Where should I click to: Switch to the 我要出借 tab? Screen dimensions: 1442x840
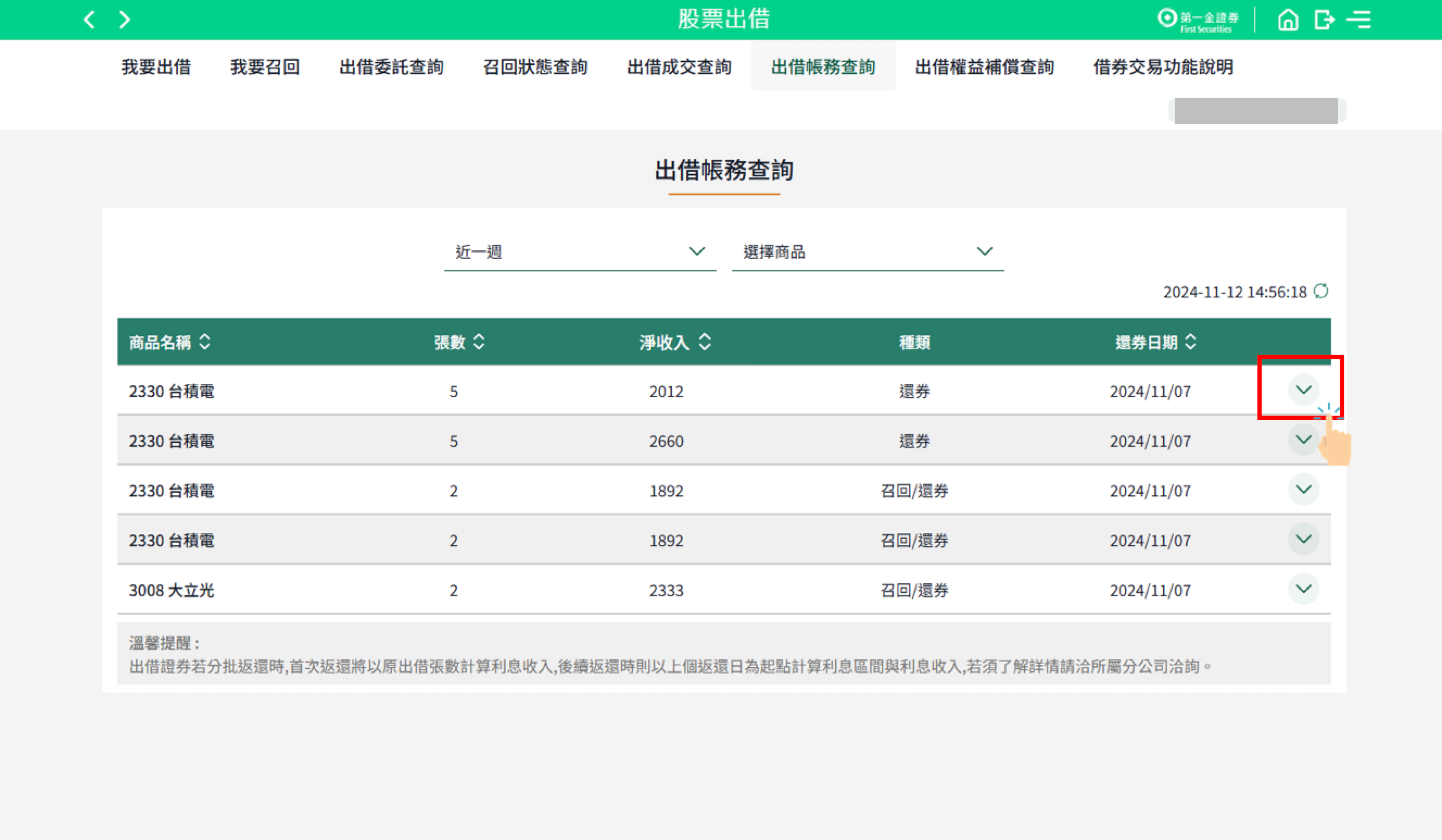[x=156, y=67]
